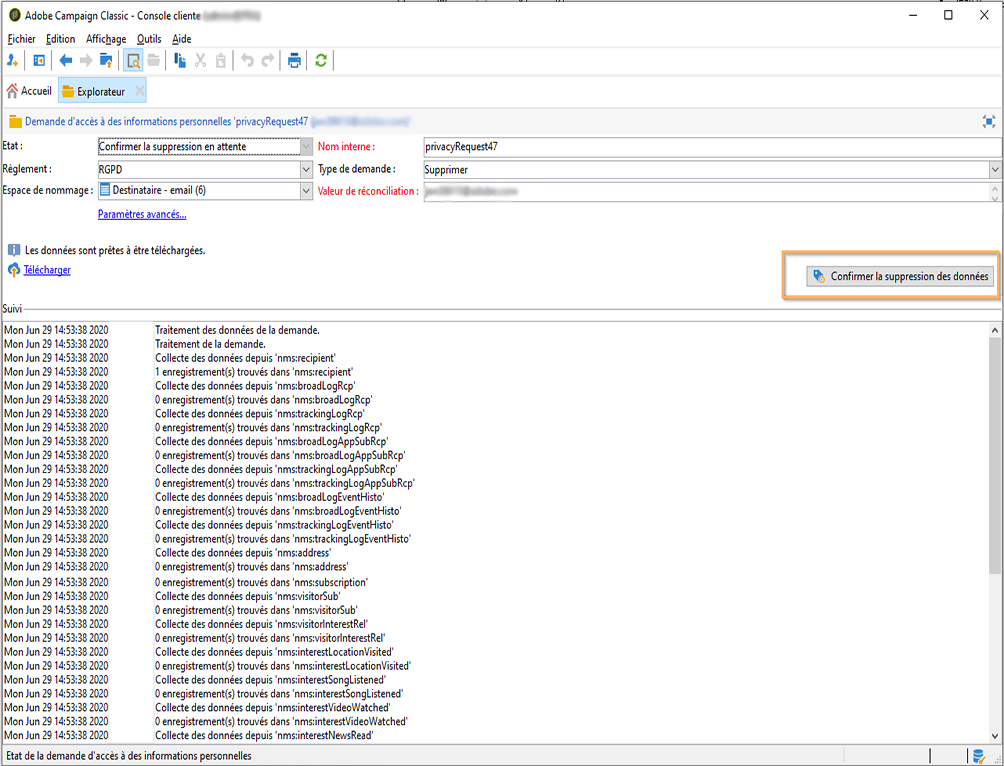Screen dimensions: 1004x766
Task: Select row "0 enregistrement(s) trouvés dans 'nms:trackingLogRcp'"
Action: point(268,428)
